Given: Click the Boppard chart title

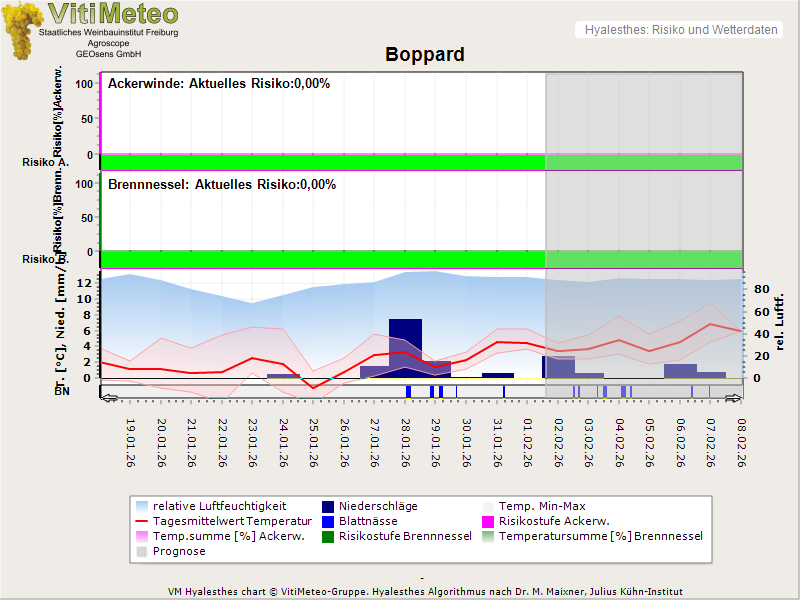Looking at the screenshot, I should pos(424,55).
